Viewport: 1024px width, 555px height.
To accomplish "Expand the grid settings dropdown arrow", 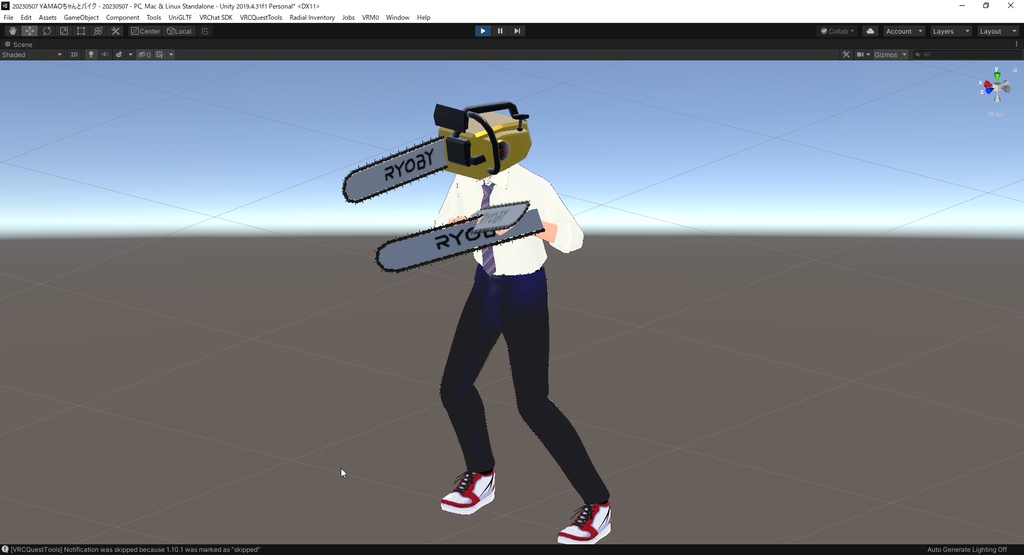I will coord(171,55).
